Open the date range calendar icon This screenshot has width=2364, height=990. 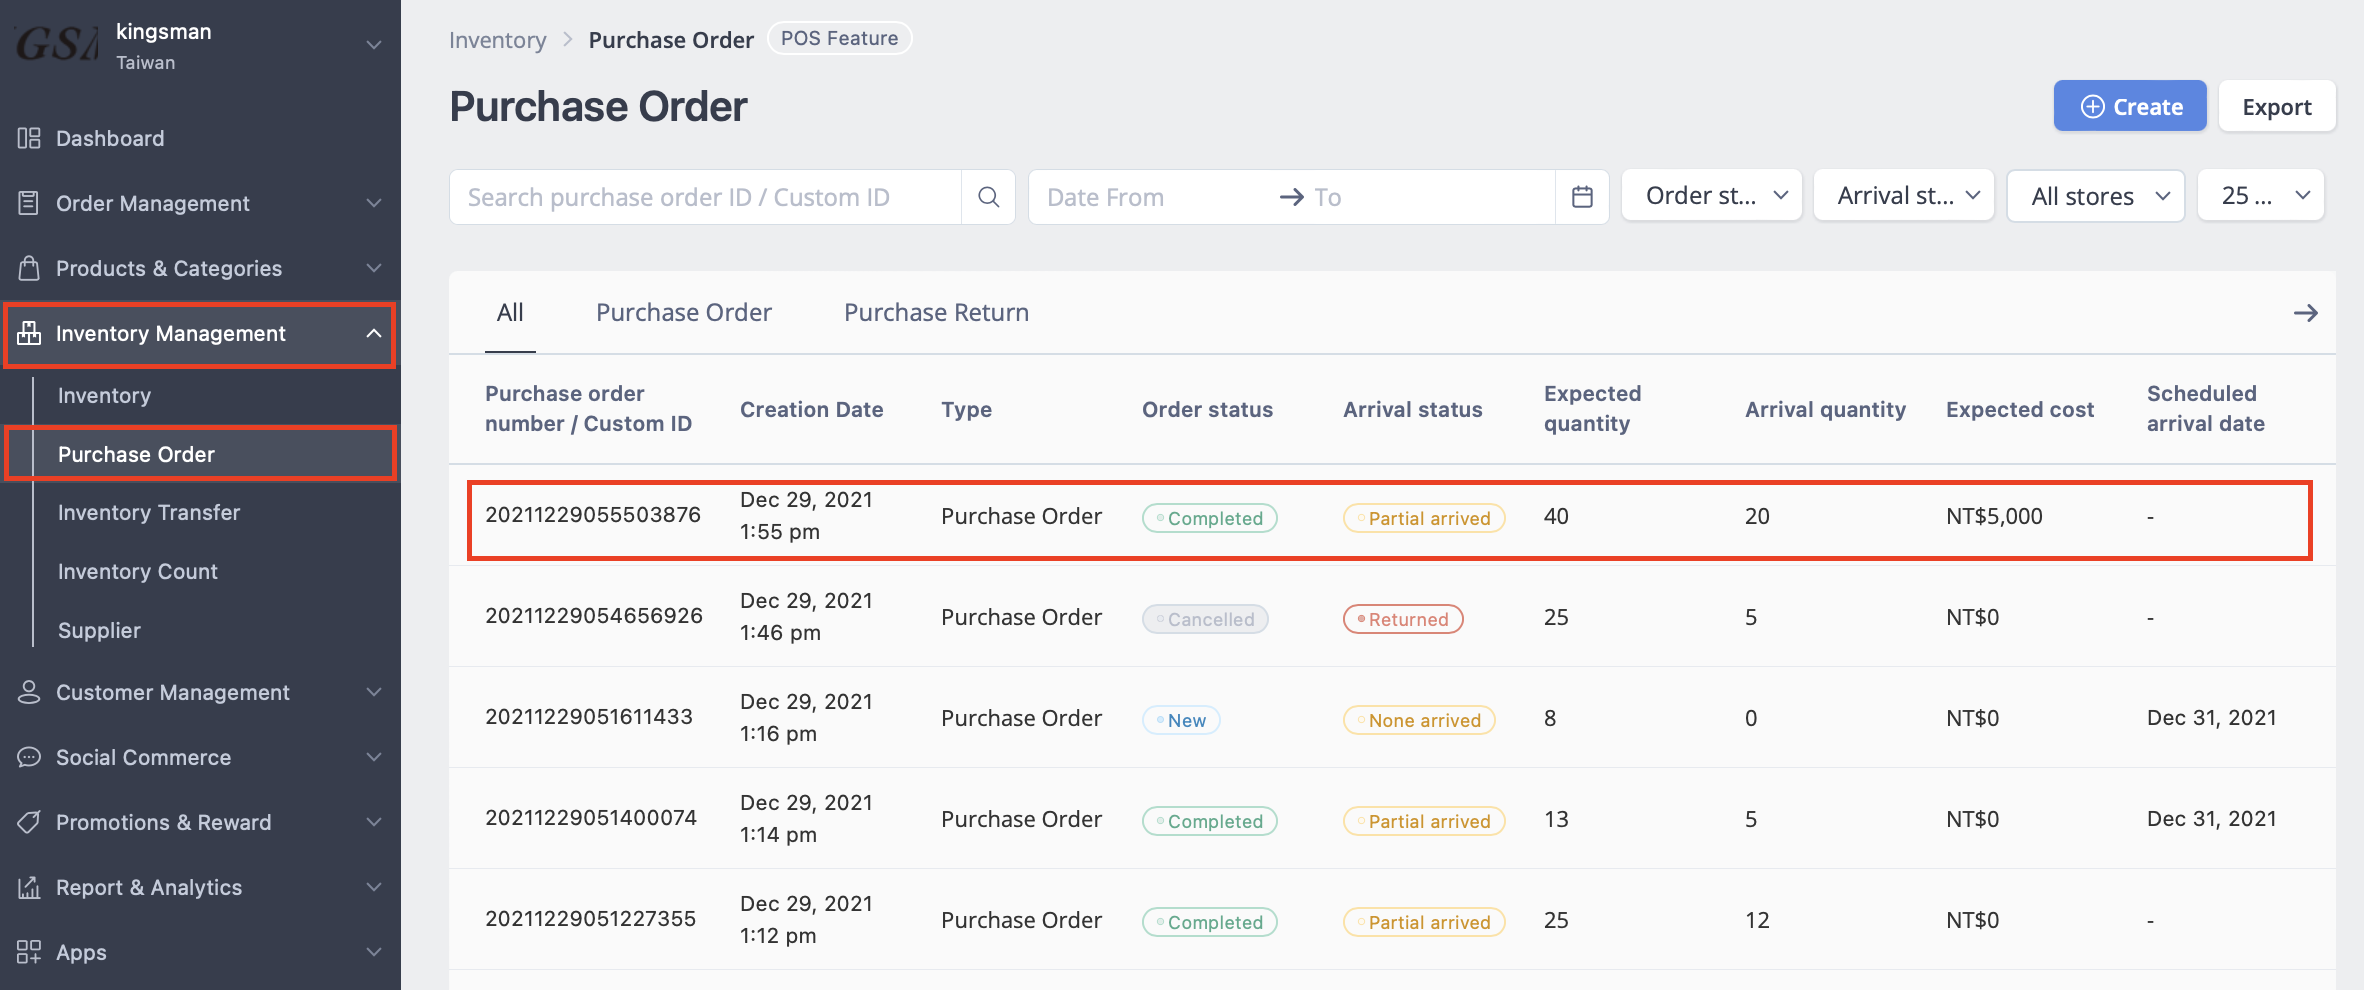coord(1582,197)
